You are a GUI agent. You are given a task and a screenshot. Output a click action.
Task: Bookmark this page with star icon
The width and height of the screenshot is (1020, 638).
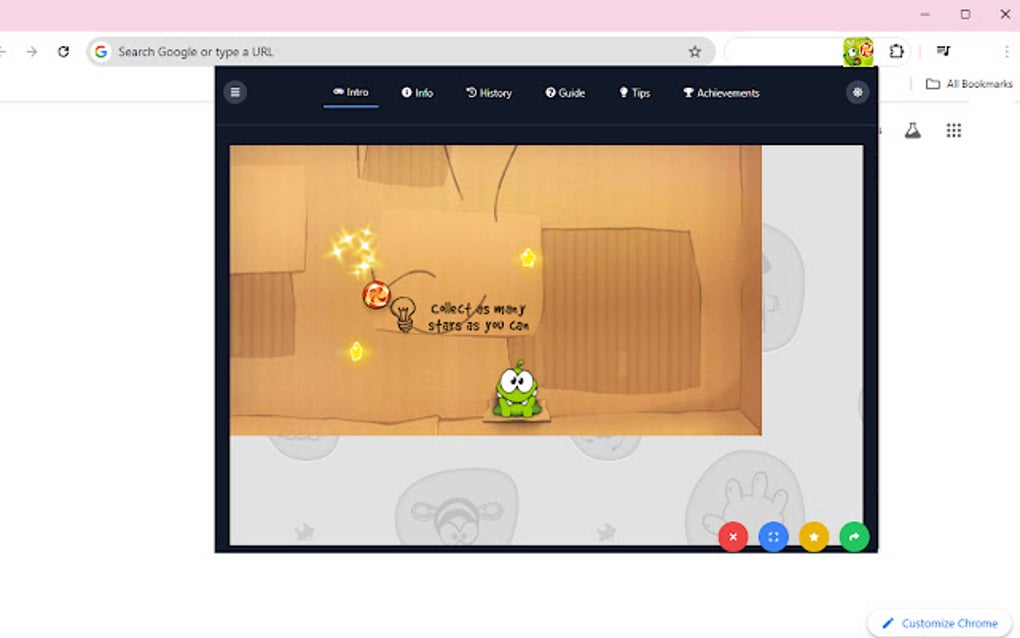(695, 51)
